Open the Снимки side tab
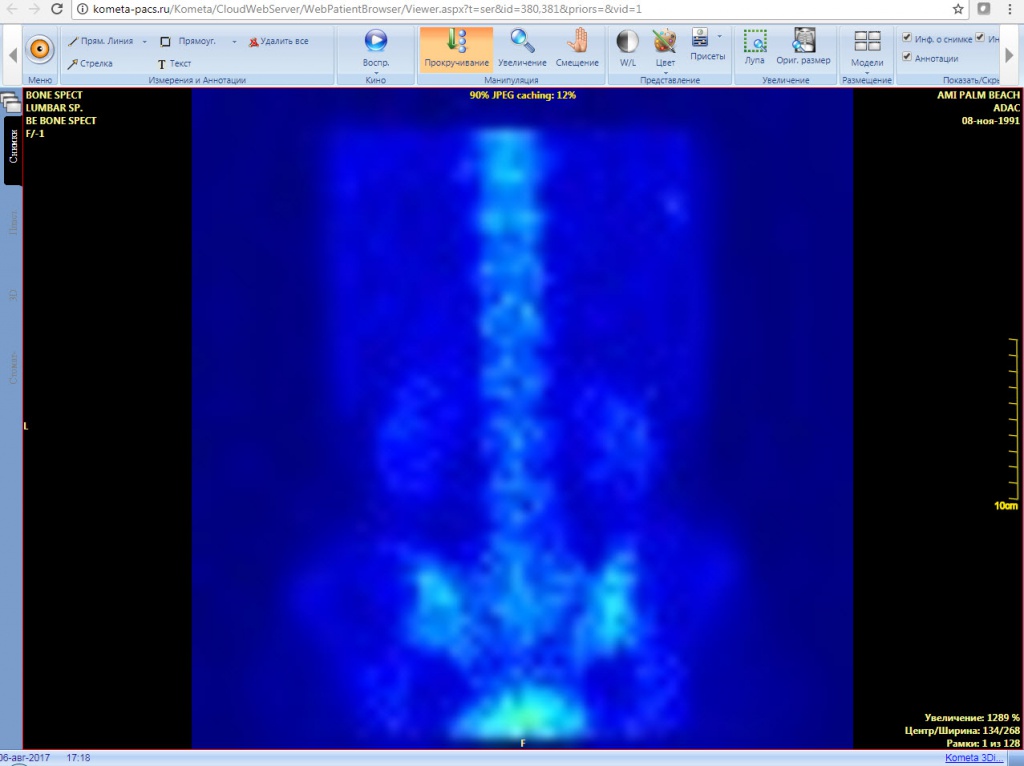 pyautogui.click(x=13, y=146)
